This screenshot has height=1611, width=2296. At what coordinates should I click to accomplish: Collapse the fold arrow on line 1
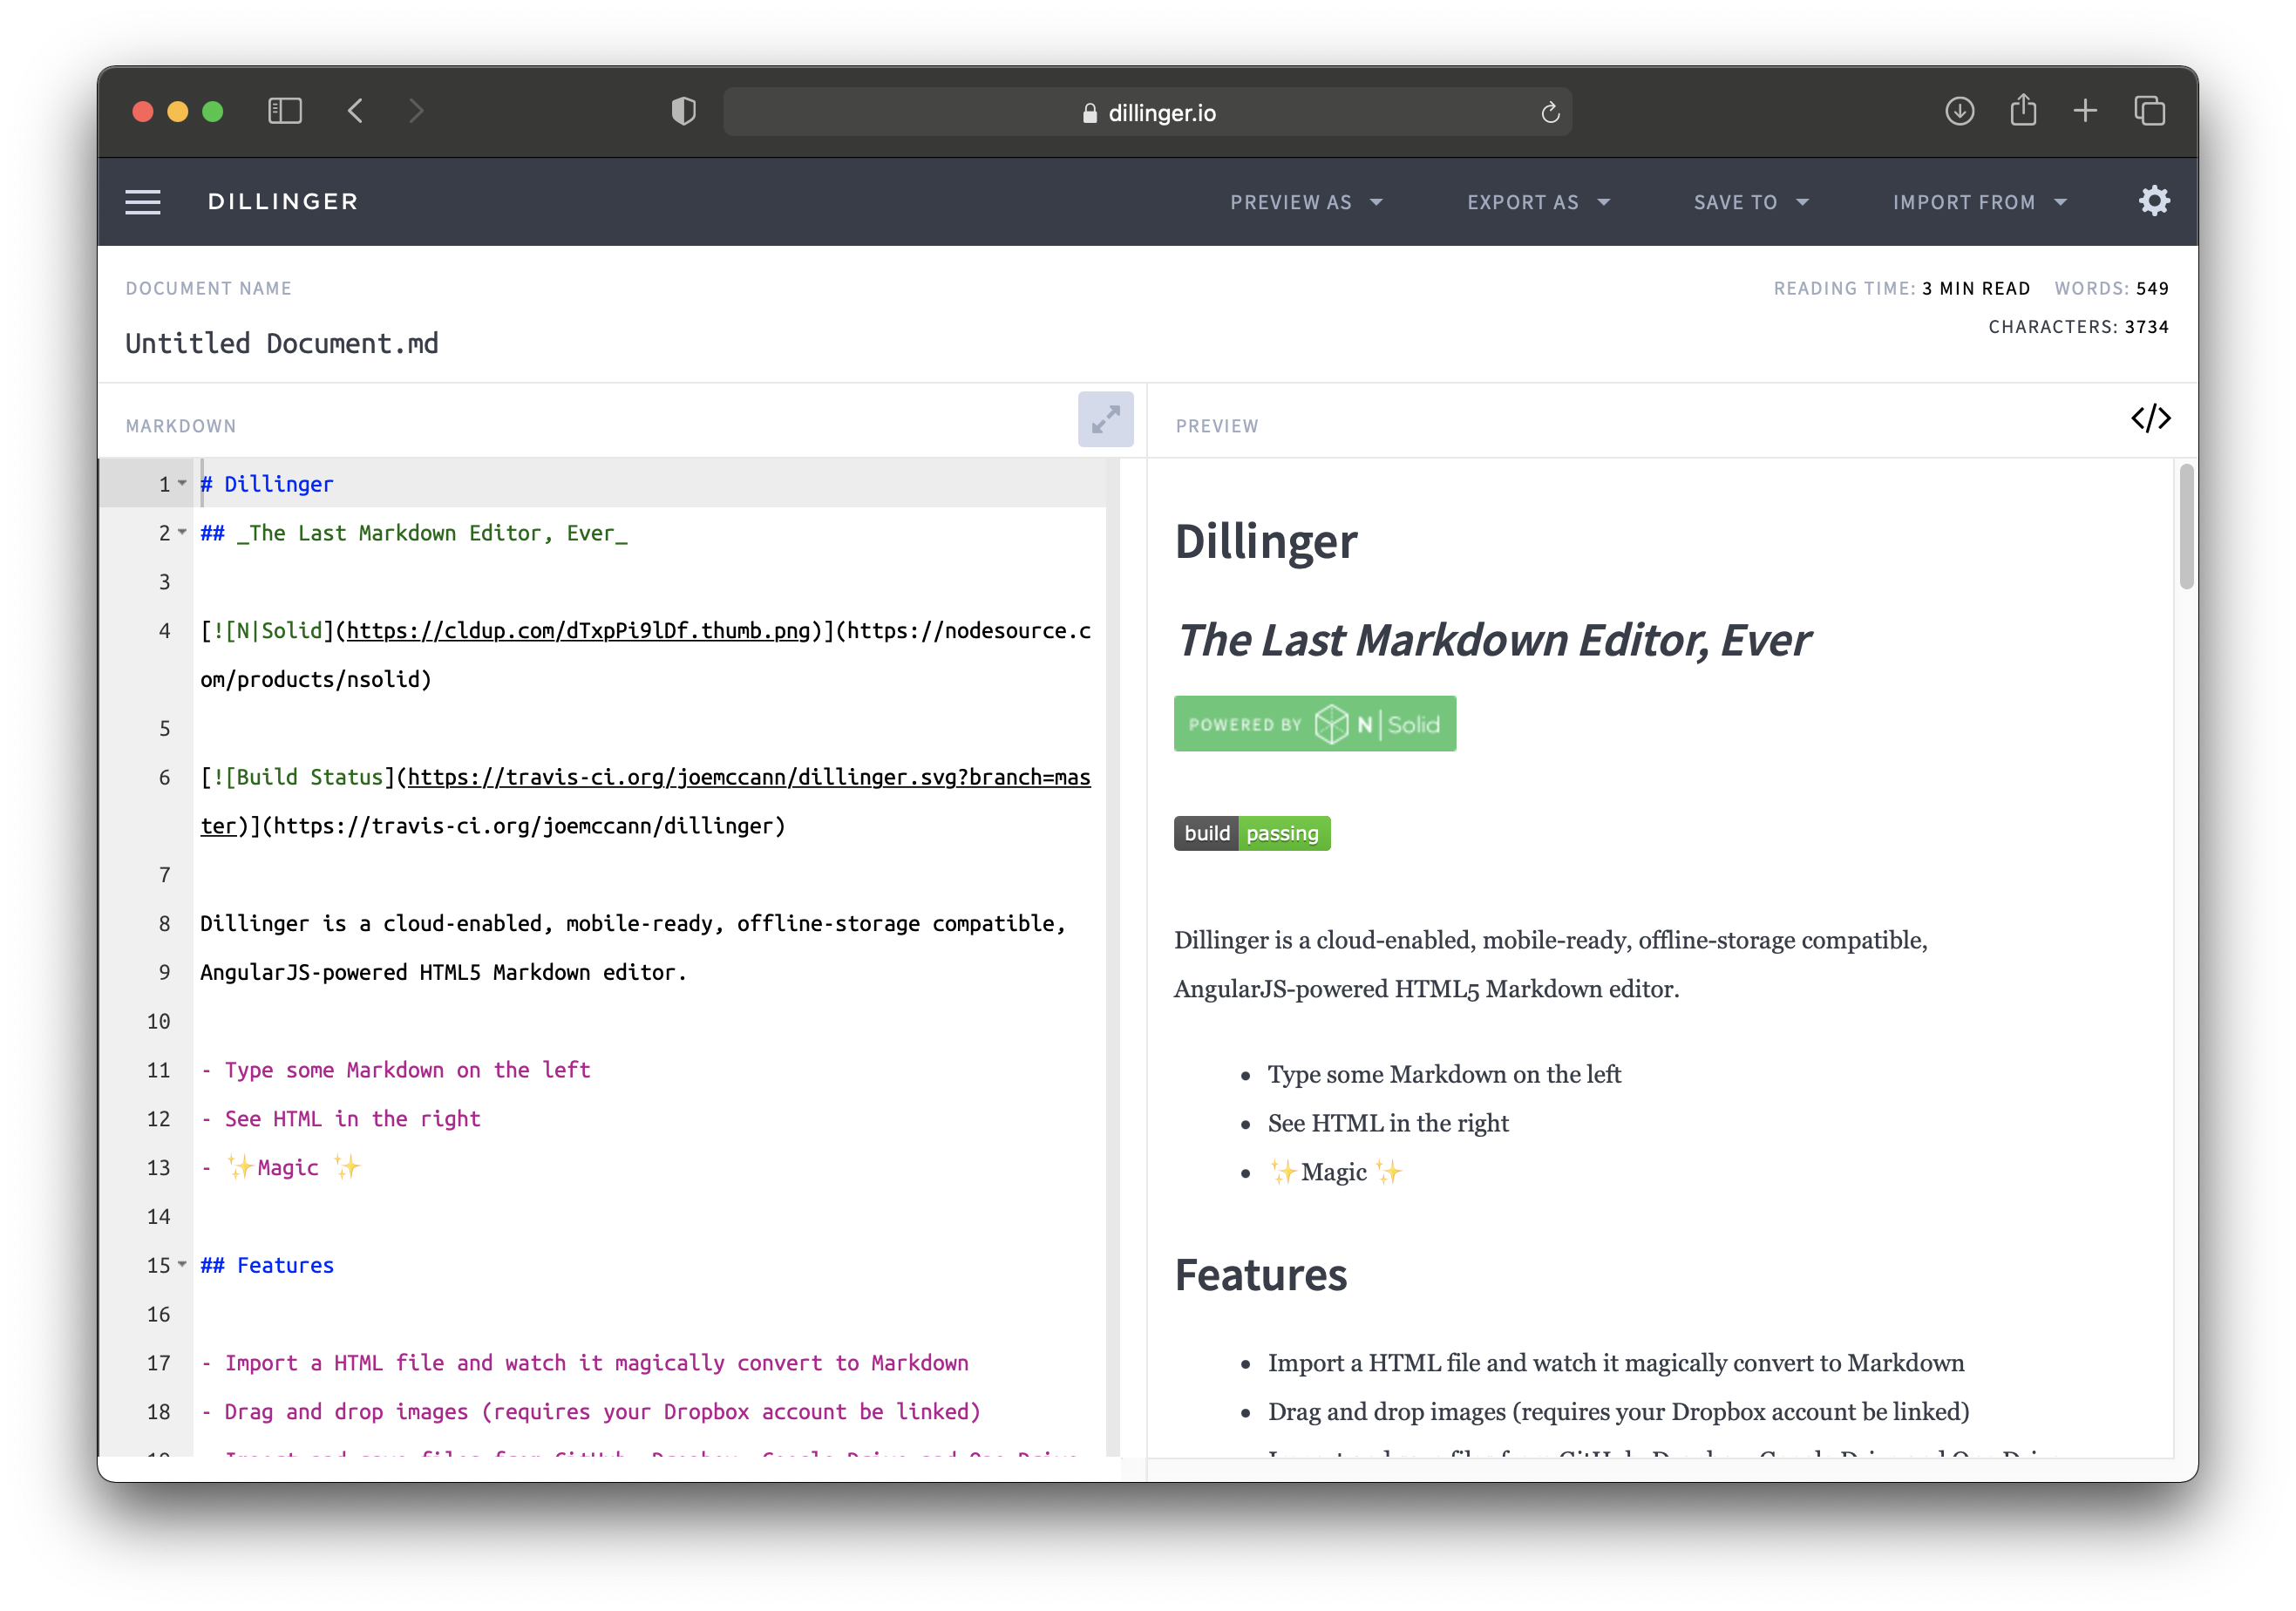tap(182, 483)
